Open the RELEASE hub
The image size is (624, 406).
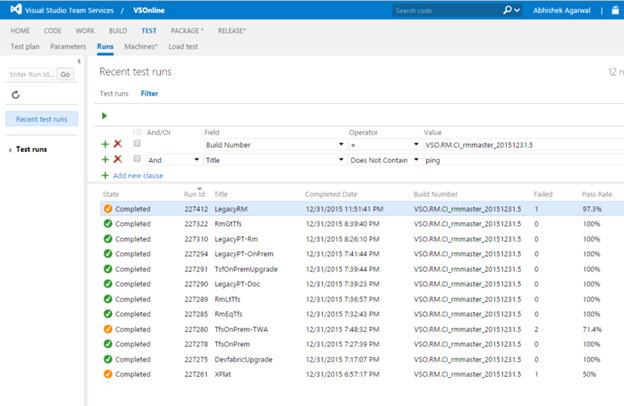(232, 31)
